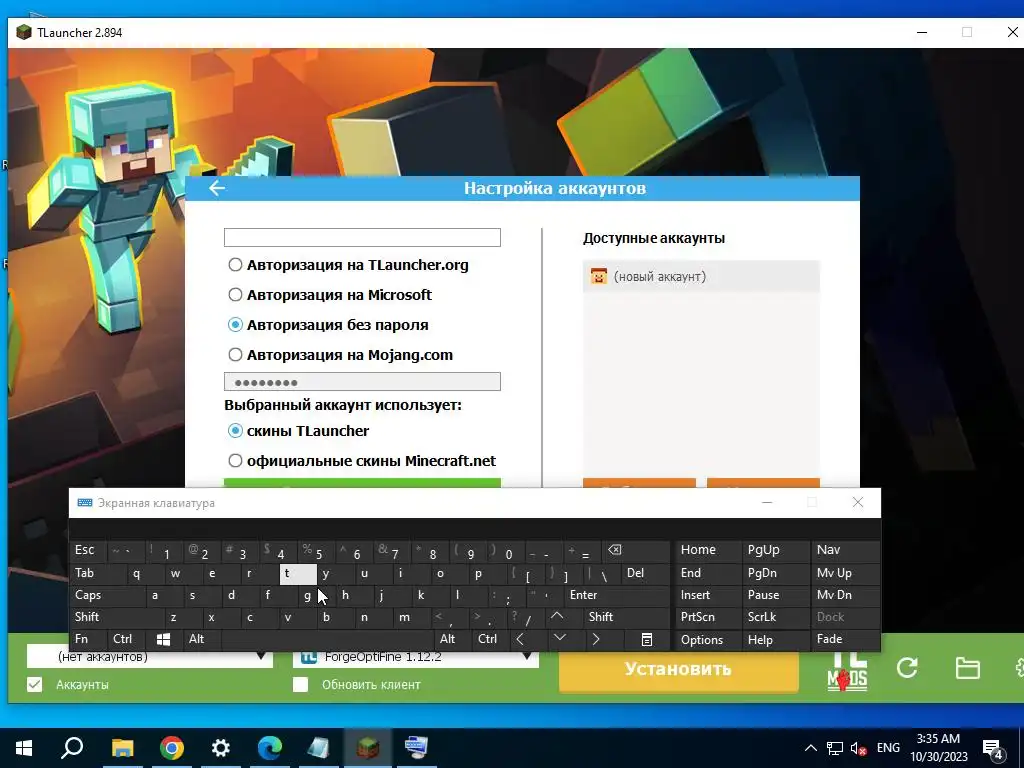Switch to TLauncher Minecraft taskbar icon
The image size is (1024, 768).
[368, 747]
